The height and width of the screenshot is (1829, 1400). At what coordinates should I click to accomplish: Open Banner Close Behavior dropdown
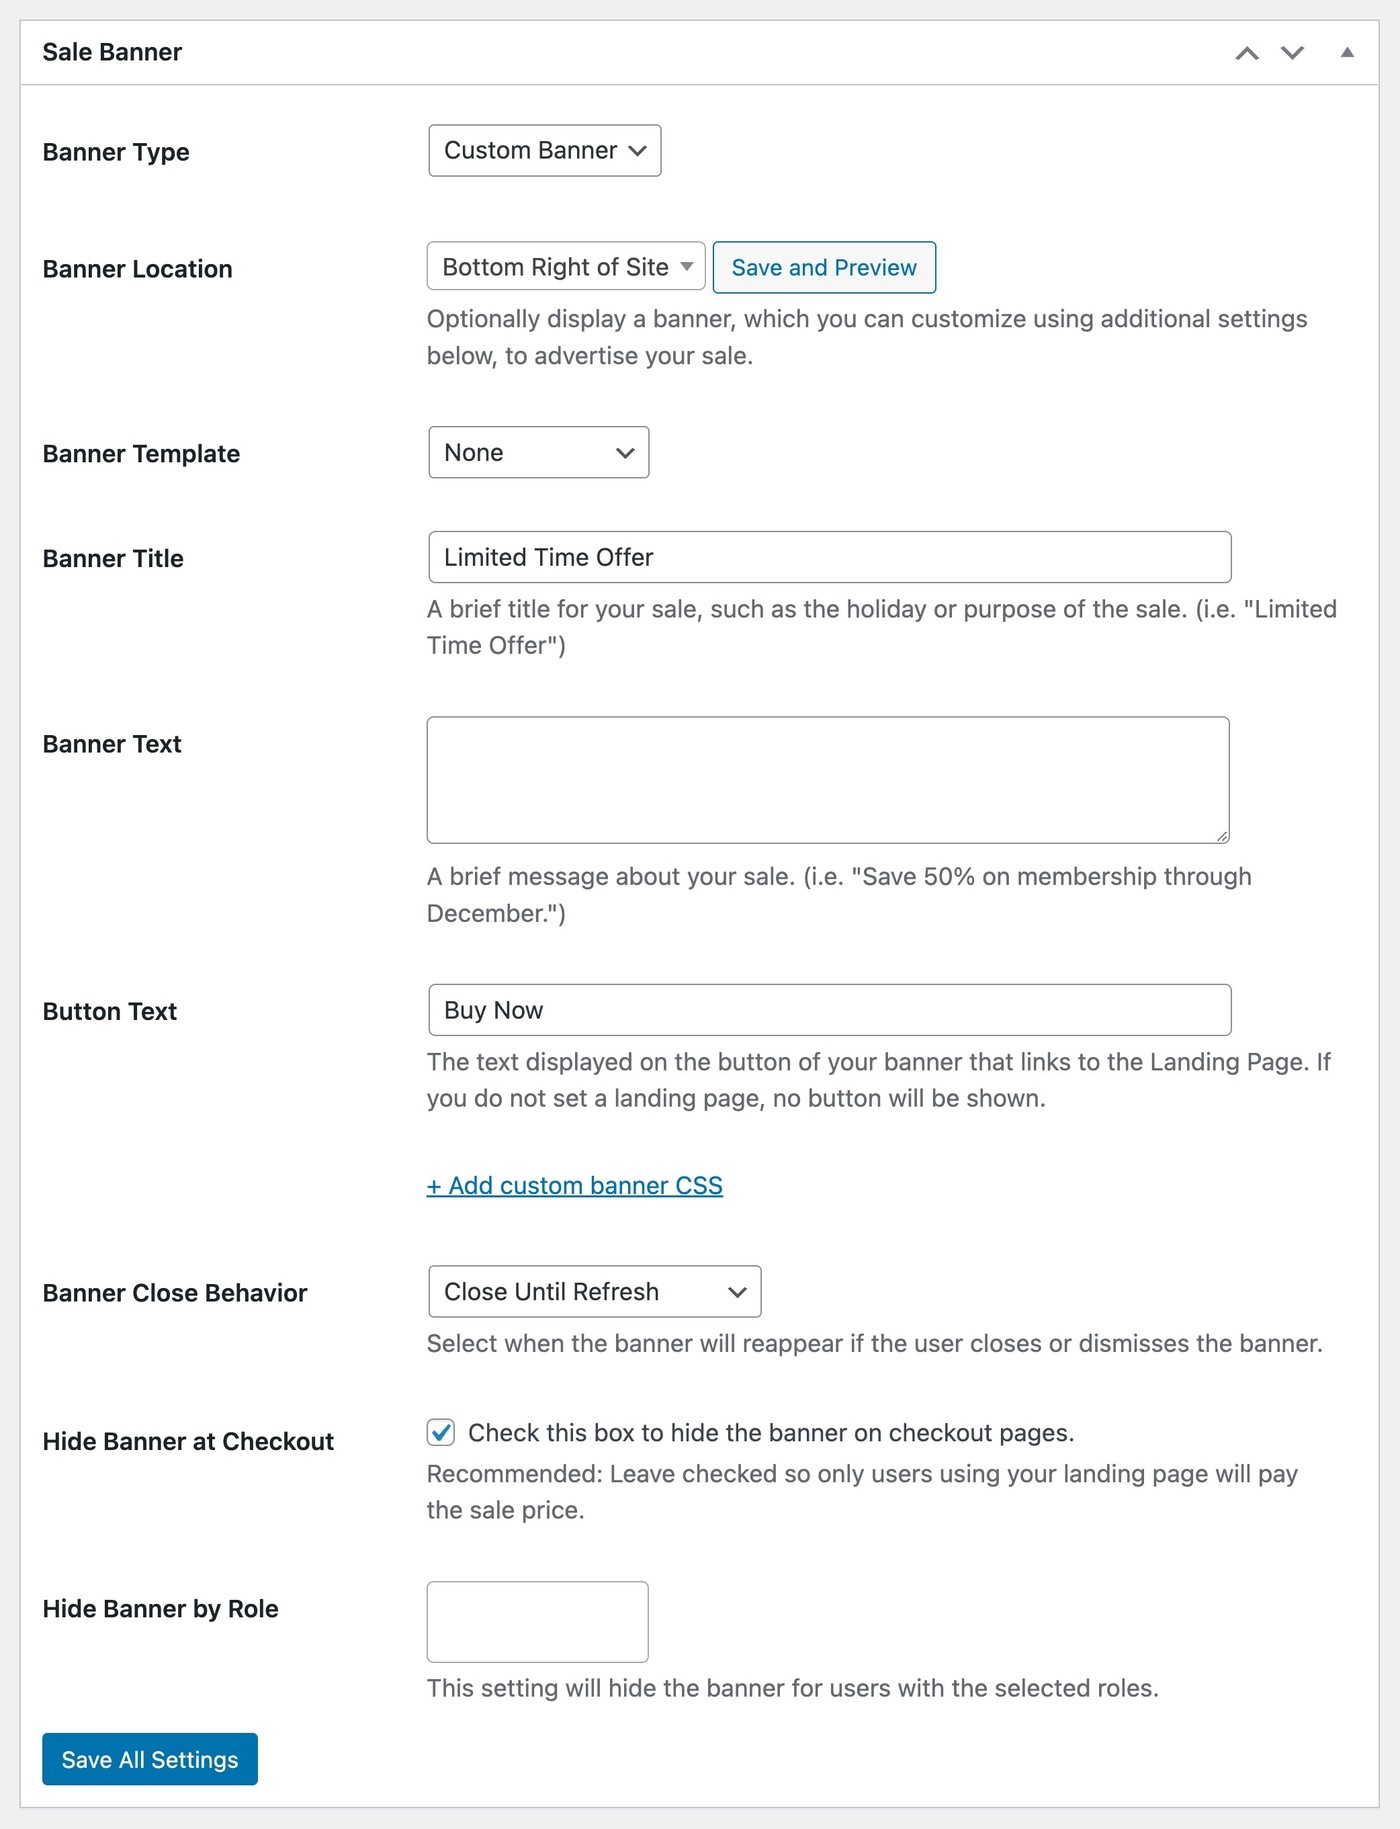tap(595, 1292)
